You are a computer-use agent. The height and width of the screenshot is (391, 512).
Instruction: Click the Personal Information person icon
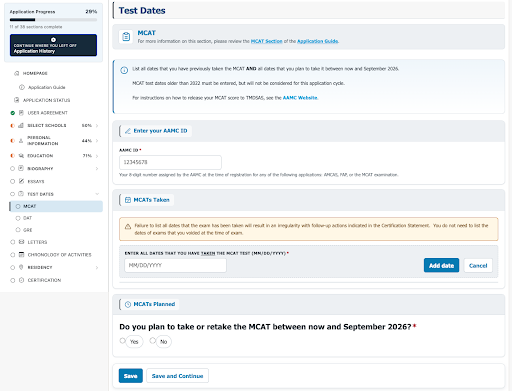click(x=21, y=141)
